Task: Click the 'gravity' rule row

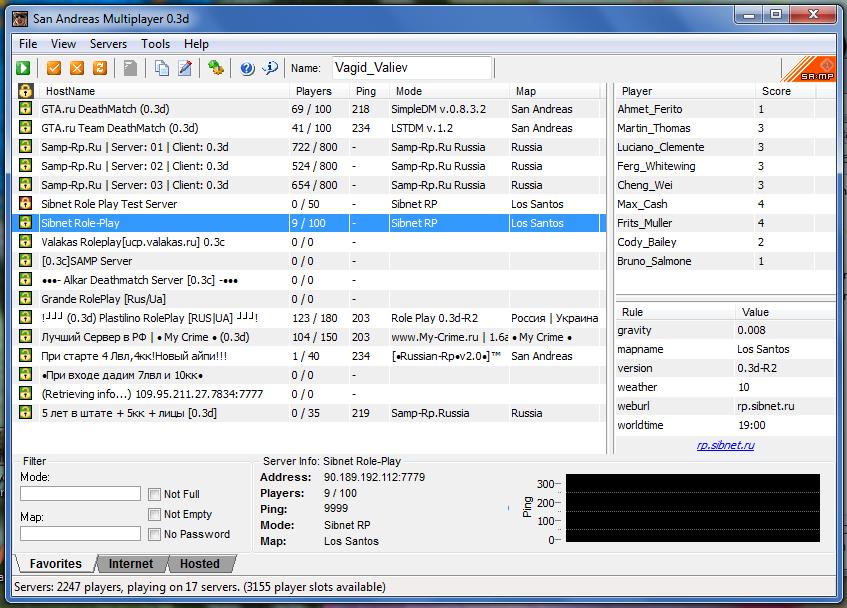Action: coord(725,330)
